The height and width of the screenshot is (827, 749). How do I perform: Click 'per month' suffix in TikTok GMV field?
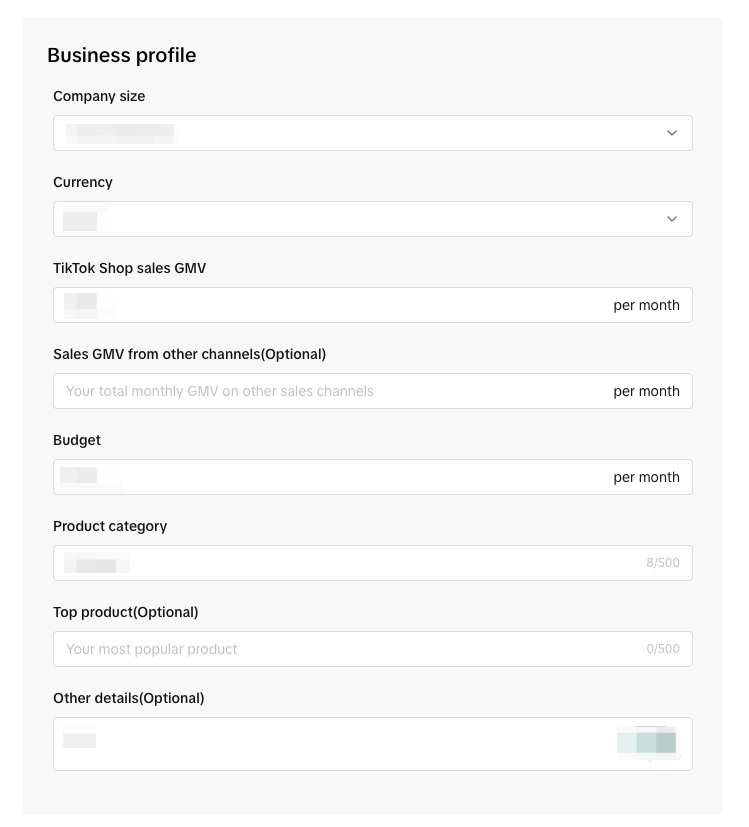tap(646, 305)
